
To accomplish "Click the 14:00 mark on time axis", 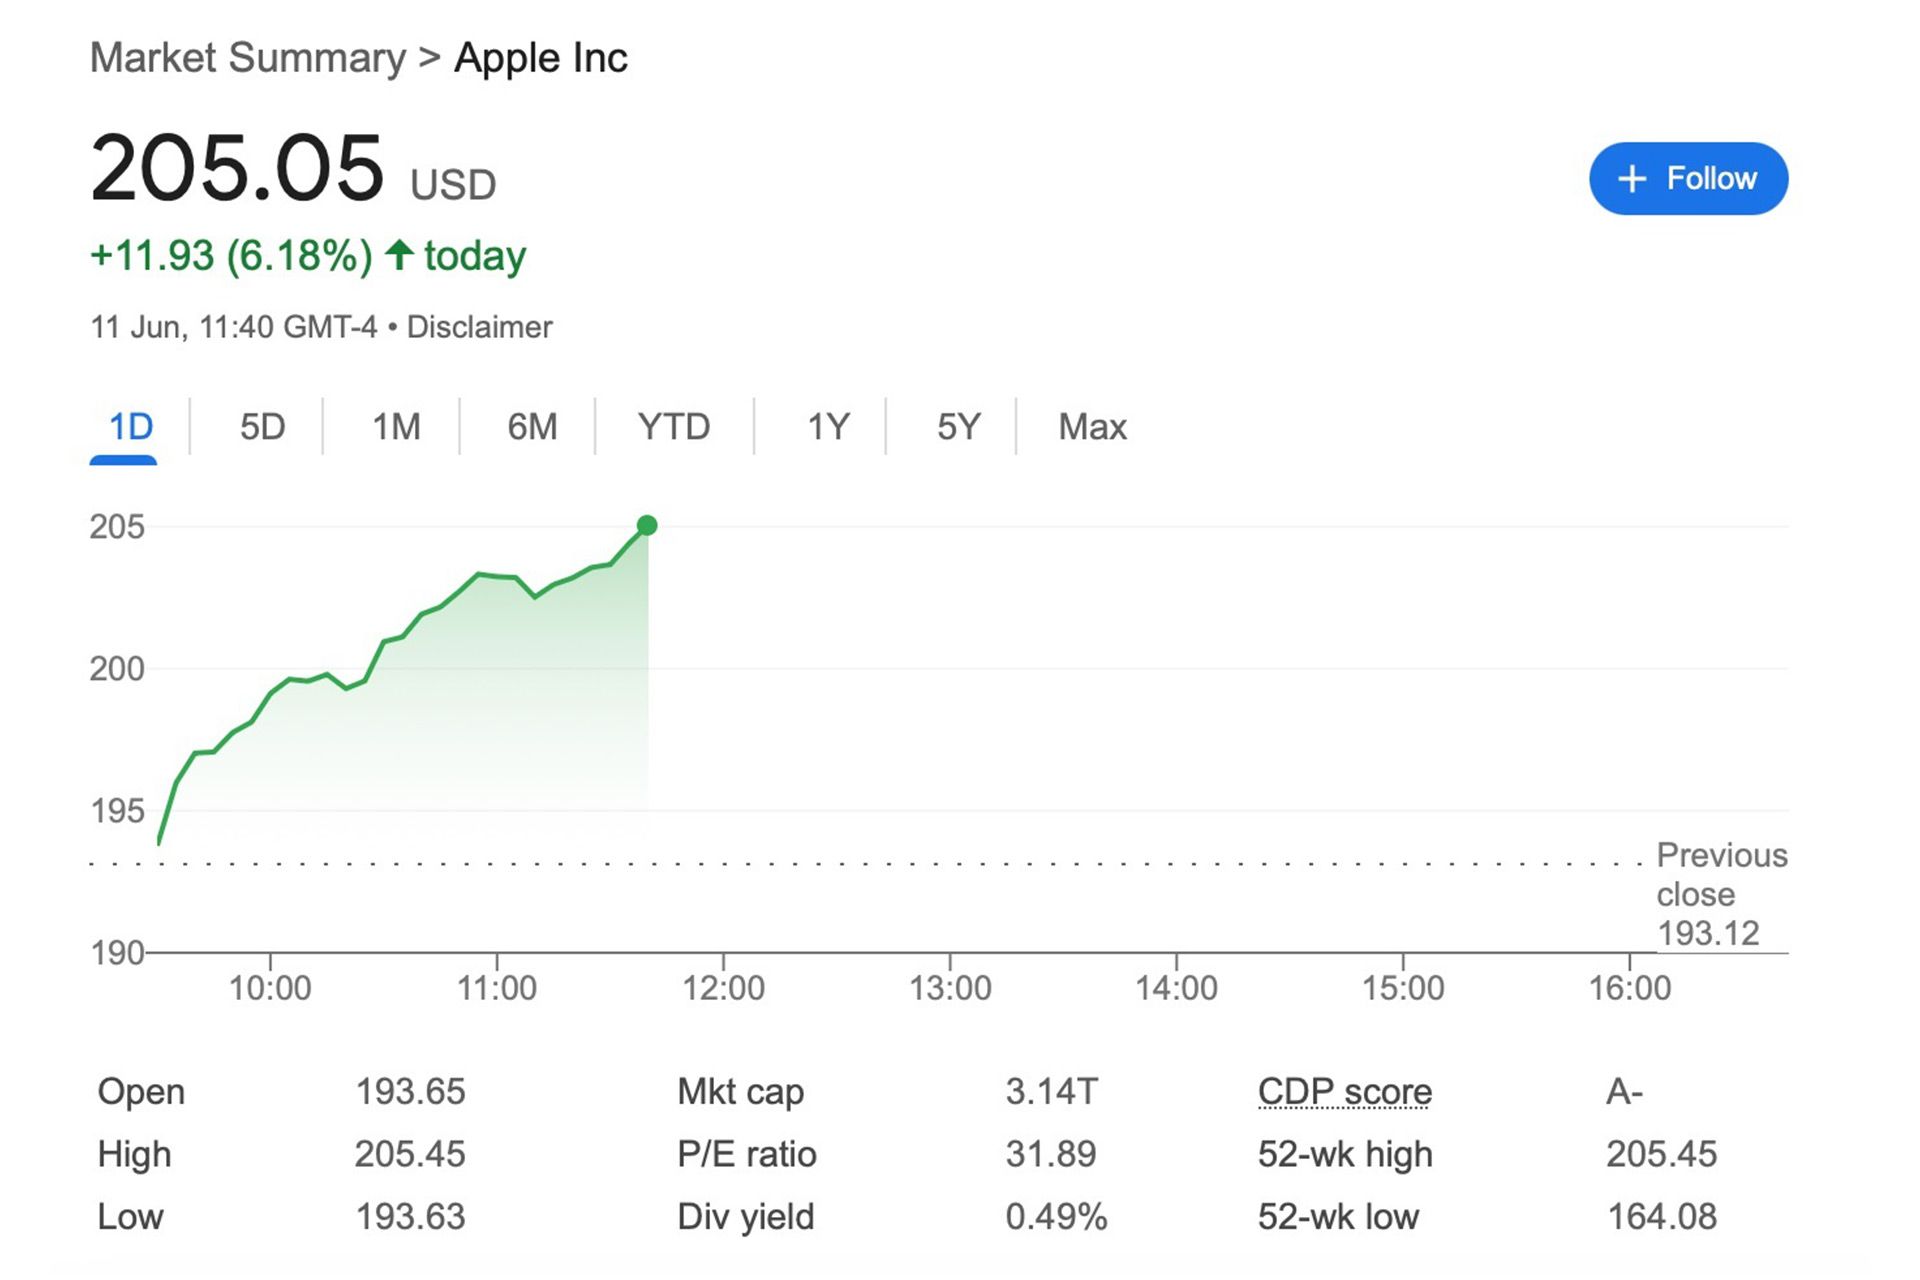I will point(1176,988).
